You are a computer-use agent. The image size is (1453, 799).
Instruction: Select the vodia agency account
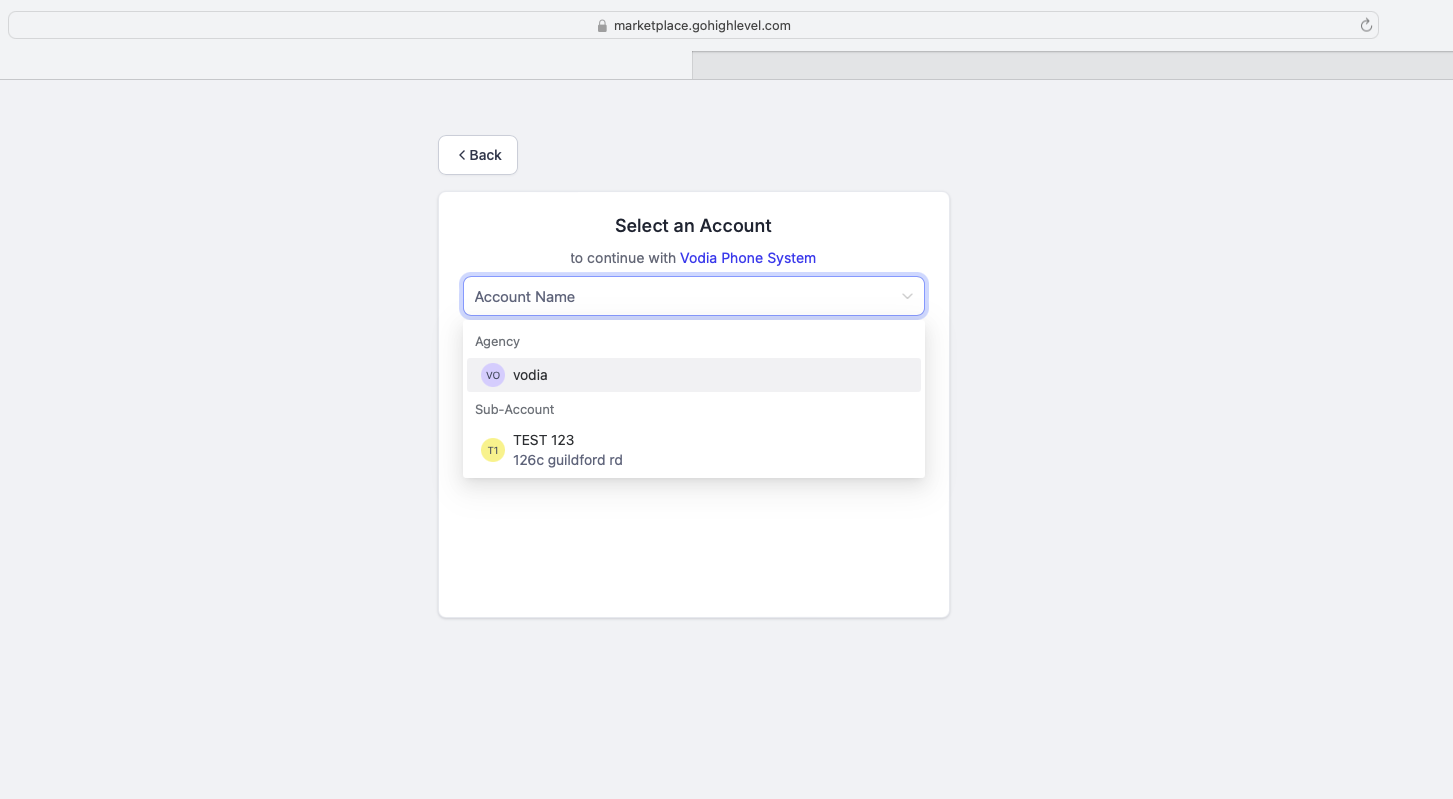[693, 375]
